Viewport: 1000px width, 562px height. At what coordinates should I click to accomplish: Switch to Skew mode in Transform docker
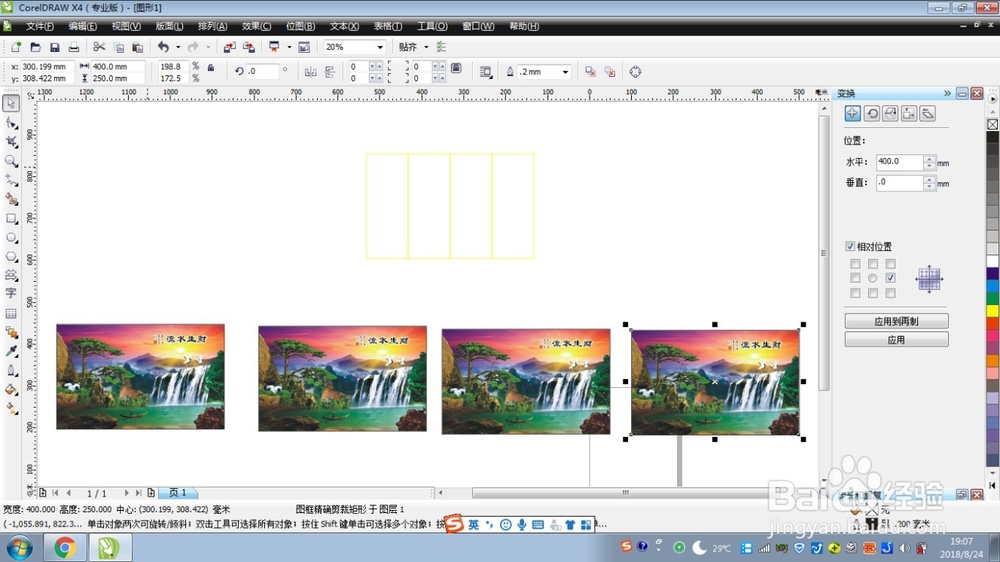(x=928, y=114)
